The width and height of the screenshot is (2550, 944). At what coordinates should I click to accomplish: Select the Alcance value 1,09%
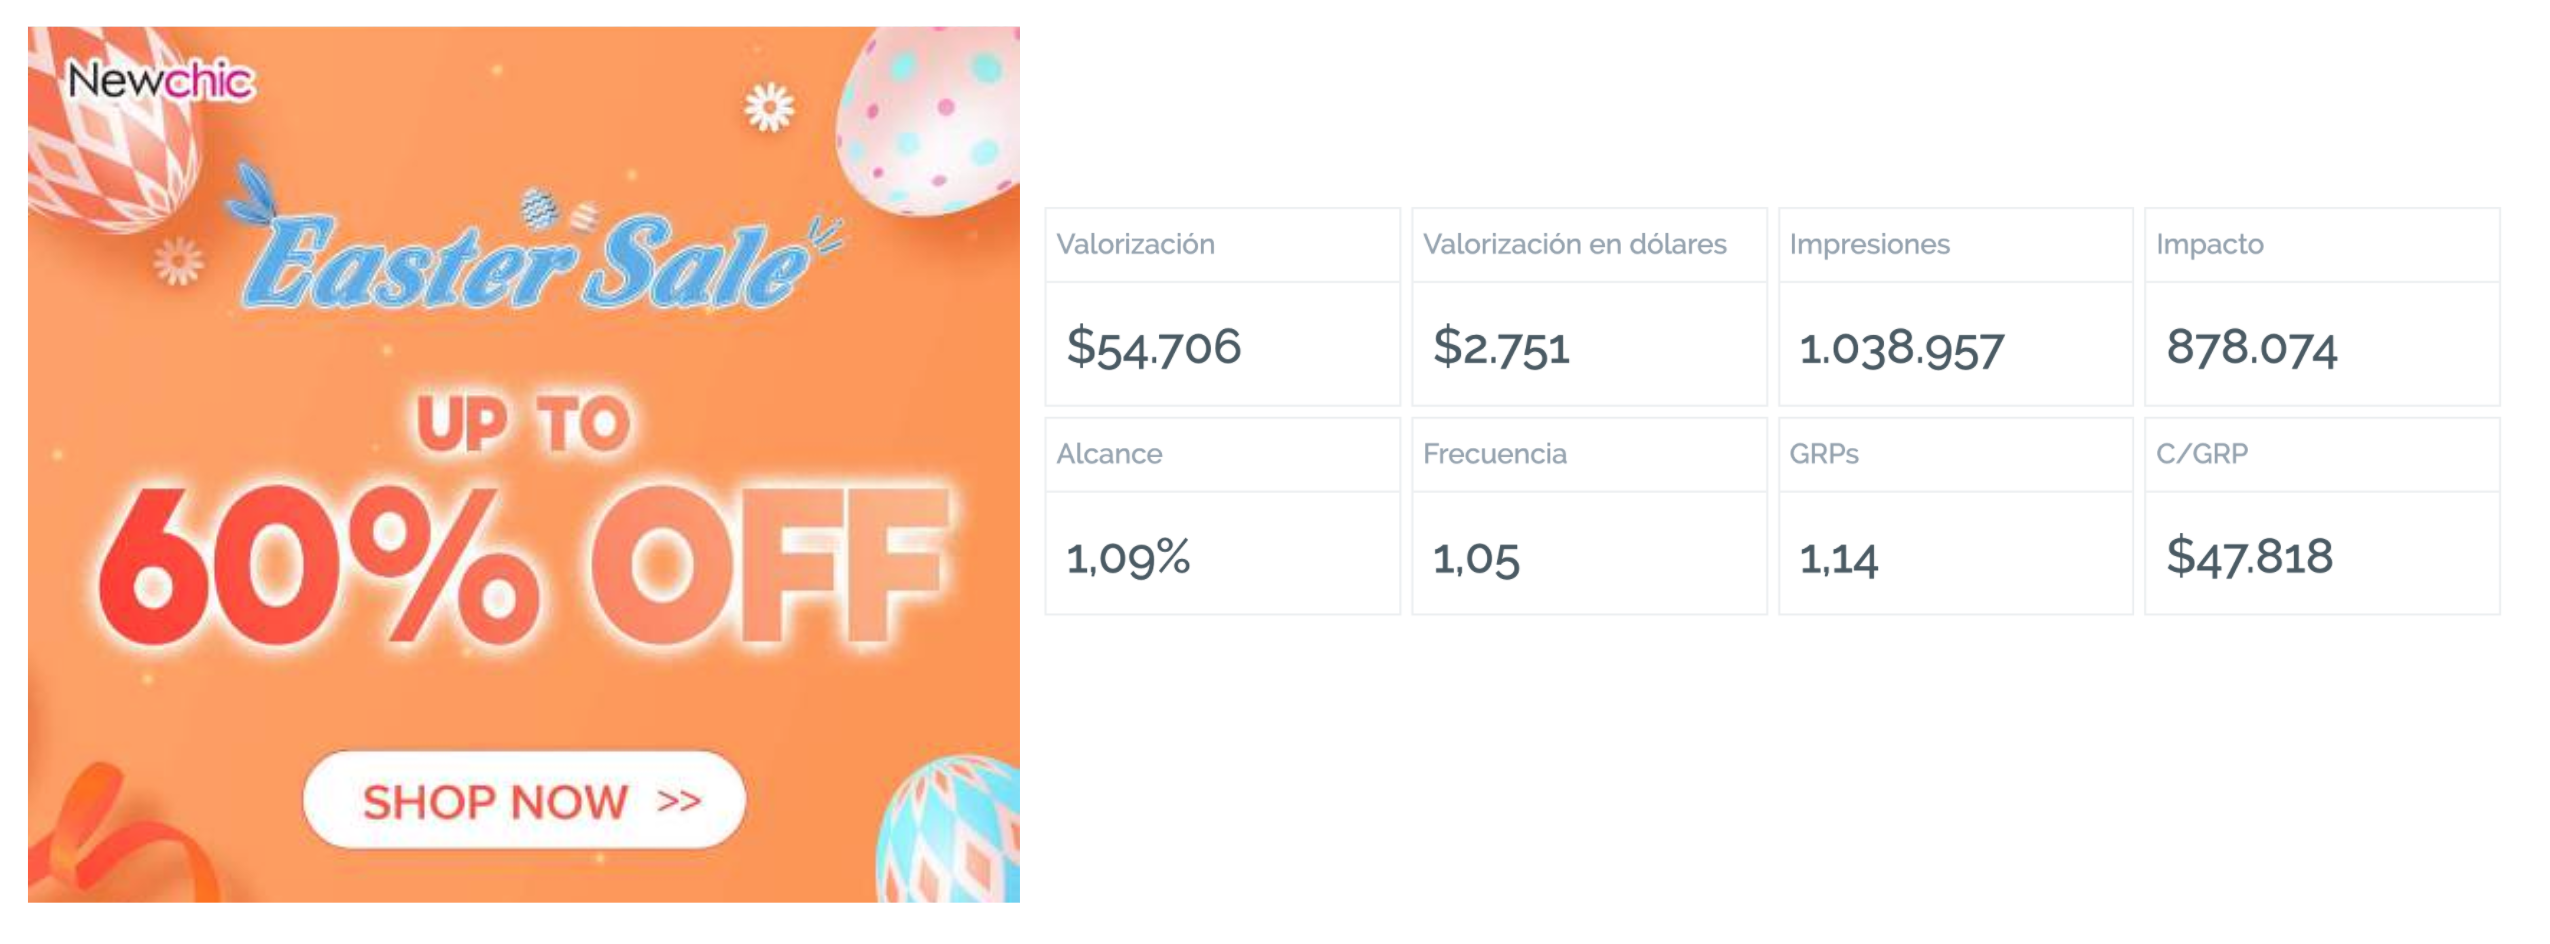click(1128, 557)
